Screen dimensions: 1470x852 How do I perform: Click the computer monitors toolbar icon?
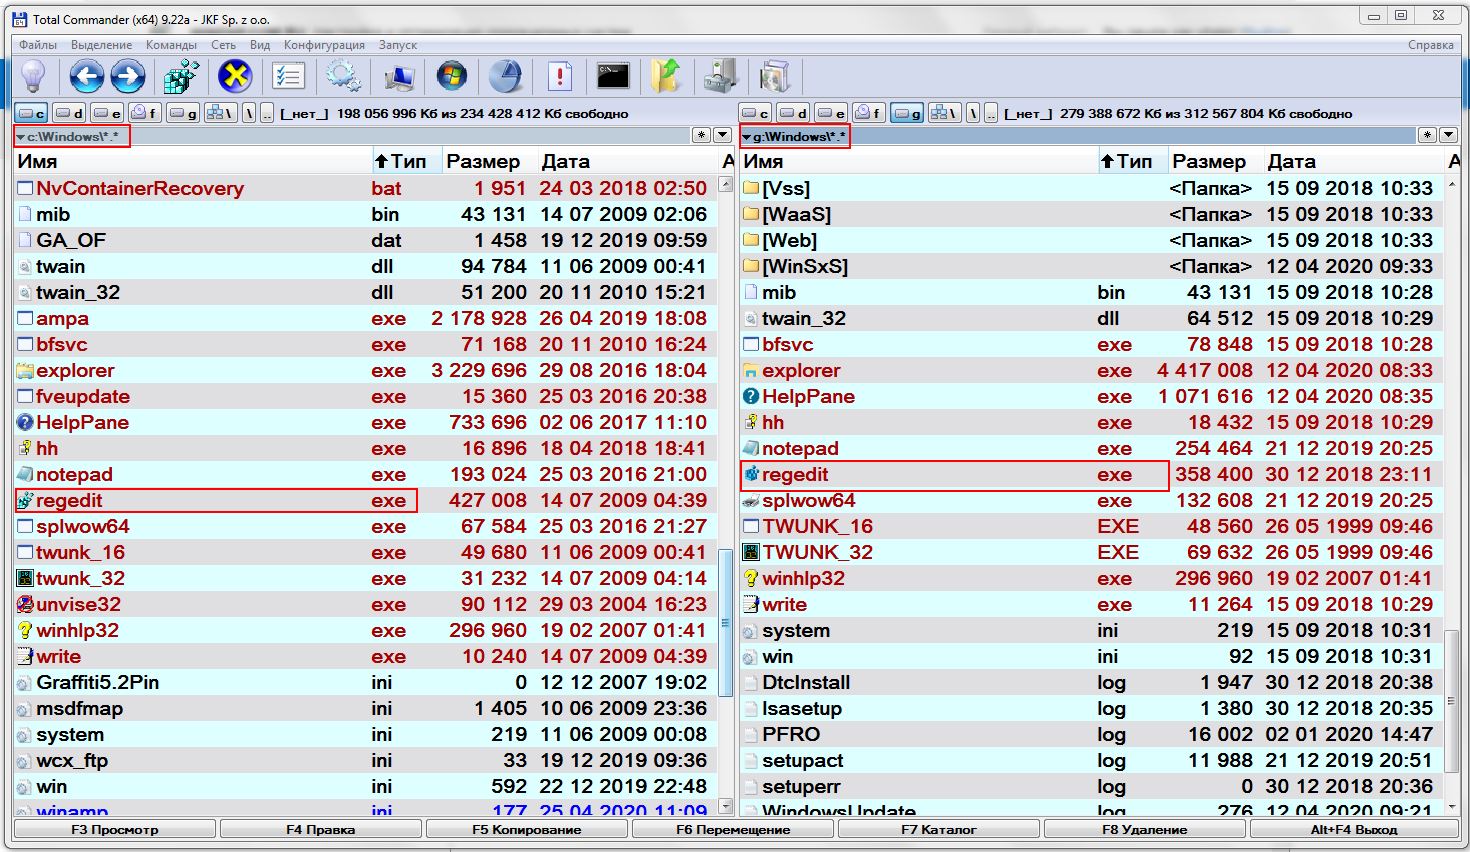[398, 76]
